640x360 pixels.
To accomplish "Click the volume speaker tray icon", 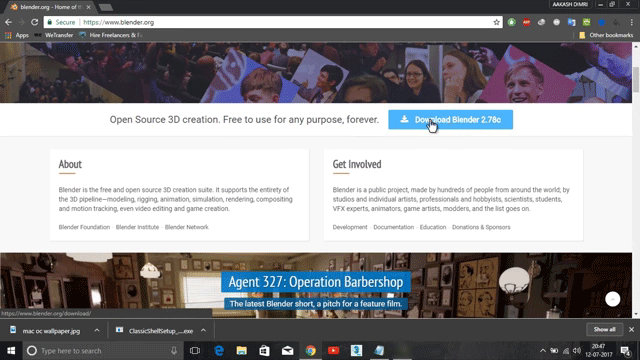I will click(577, 351).
